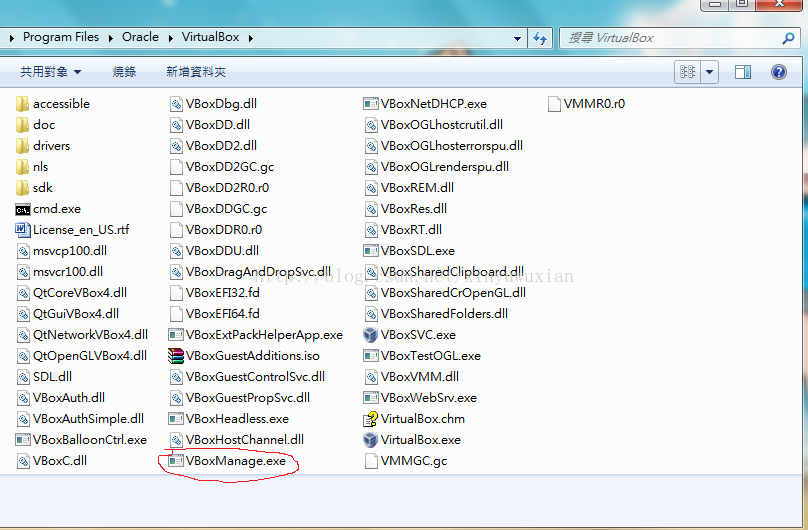Select the file VBoxSharedCrOpenGL.dll

(446, 293)
